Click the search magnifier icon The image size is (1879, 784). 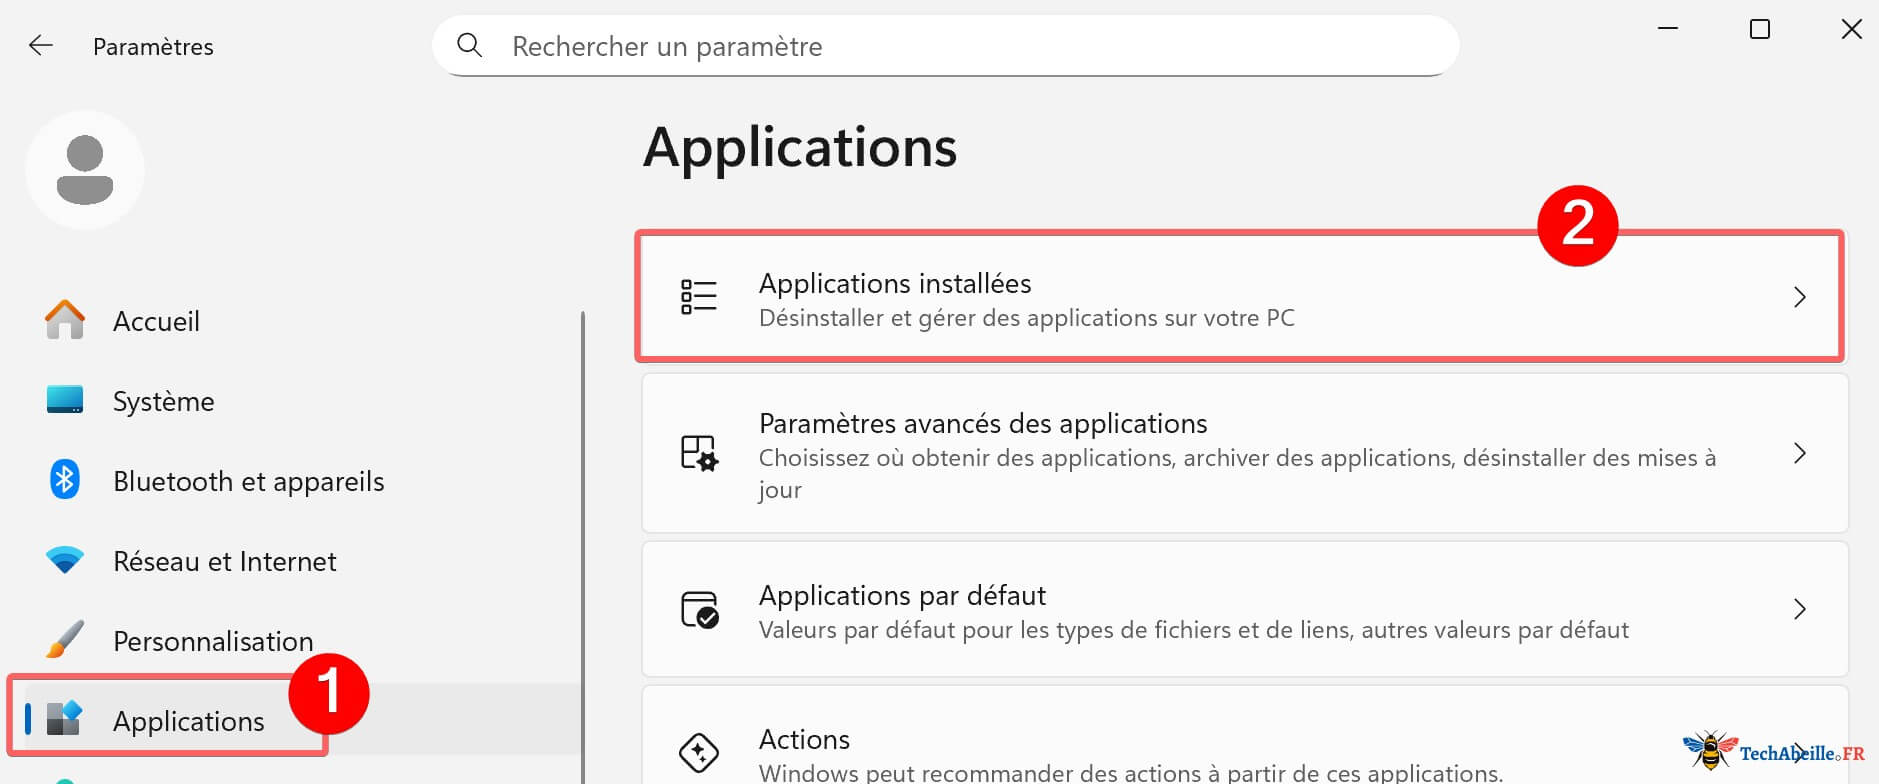click(x=469, y=45)
